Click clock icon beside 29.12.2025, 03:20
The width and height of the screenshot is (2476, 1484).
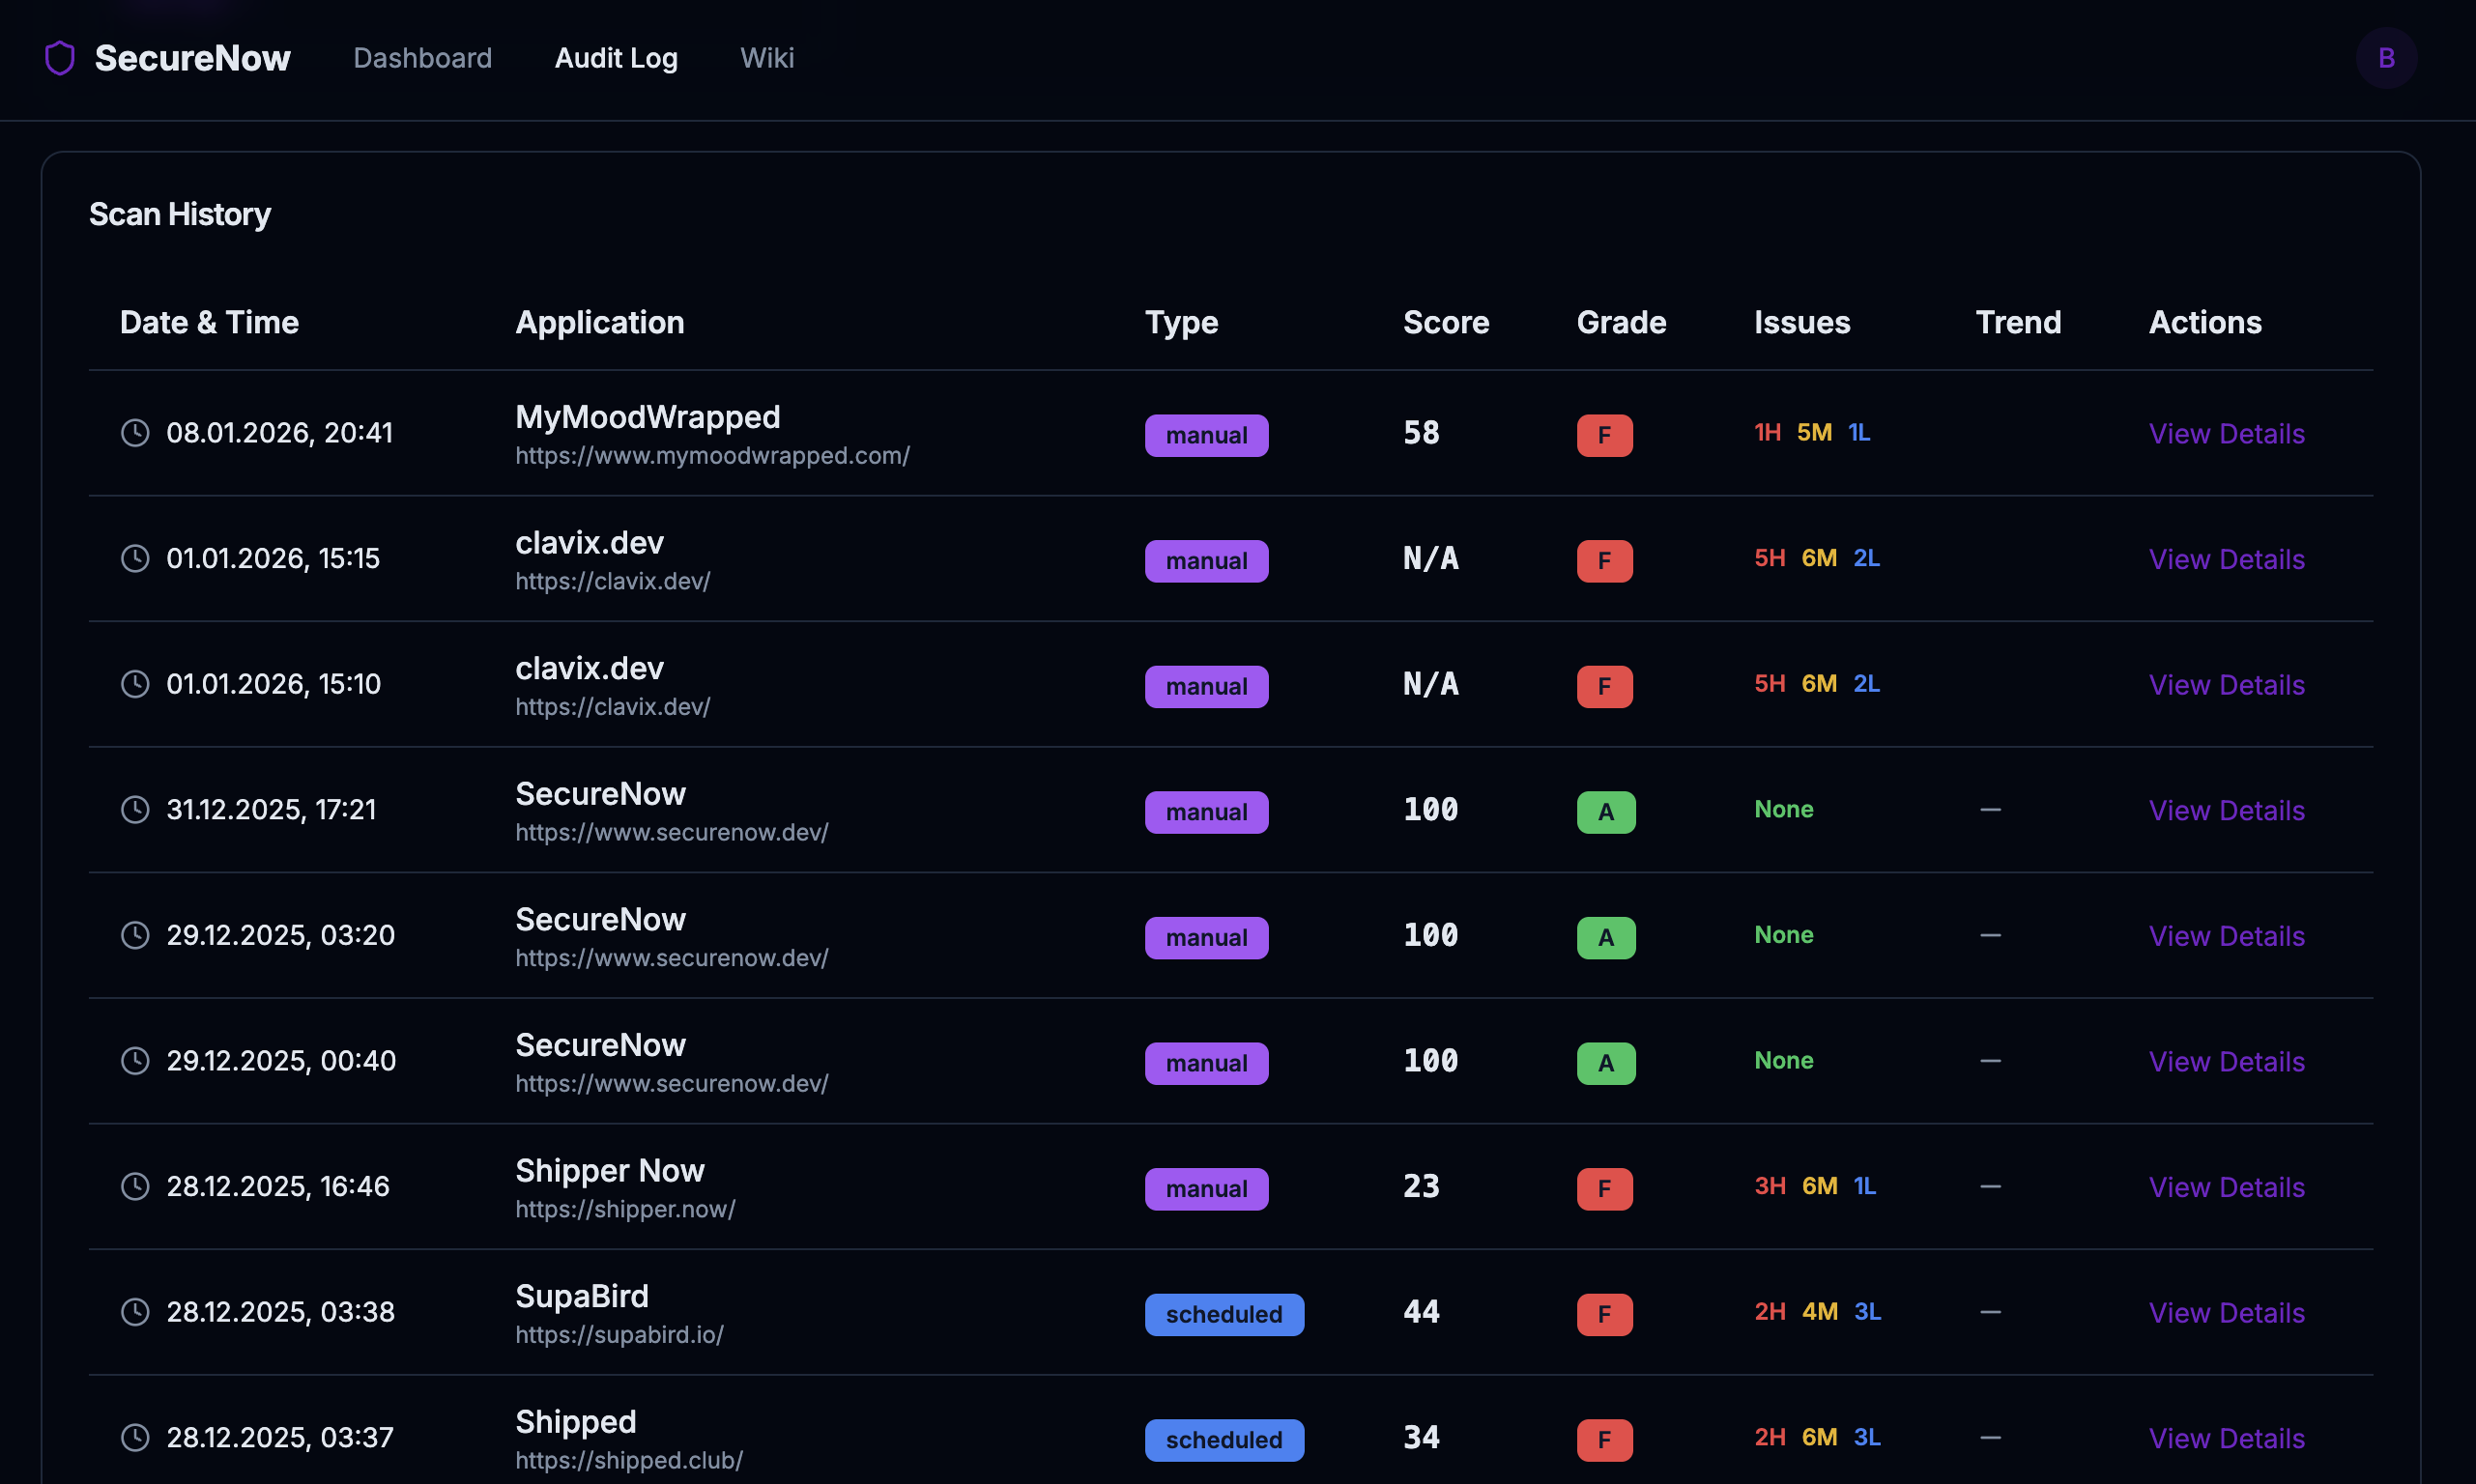coord(135,935)
